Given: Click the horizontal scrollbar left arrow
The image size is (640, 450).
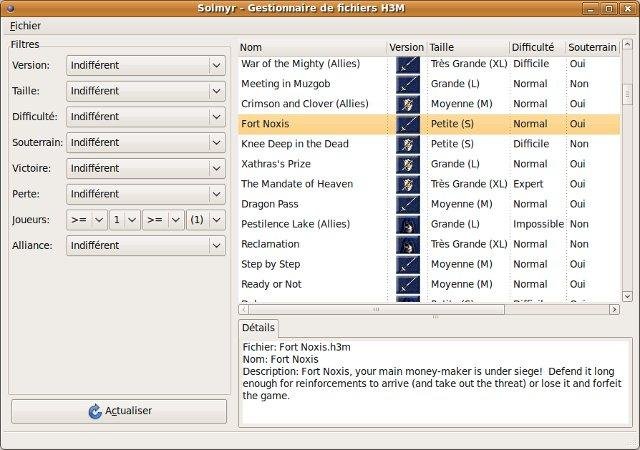Looking at the screenshot, I should tap(244, 310).
